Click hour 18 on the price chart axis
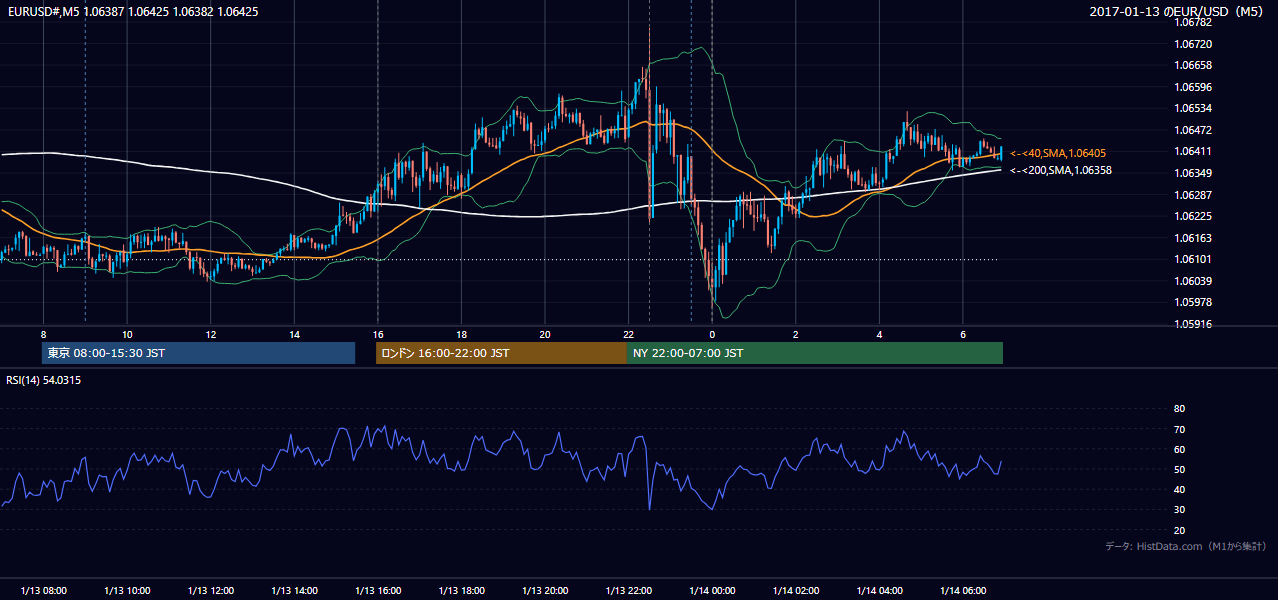Image resolution: width=1278 pixels, height=600 pixels. [461, 334]
